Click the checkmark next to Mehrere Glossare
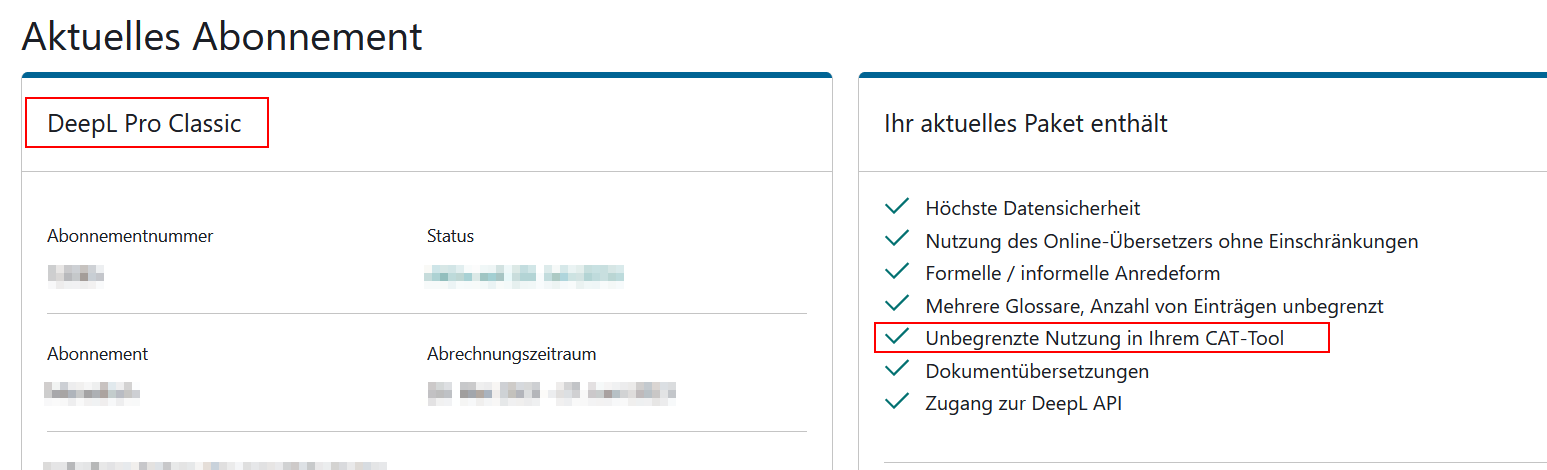Viewport: 1547px width, 470px height. pyautogui.click(x=897, y=305)
